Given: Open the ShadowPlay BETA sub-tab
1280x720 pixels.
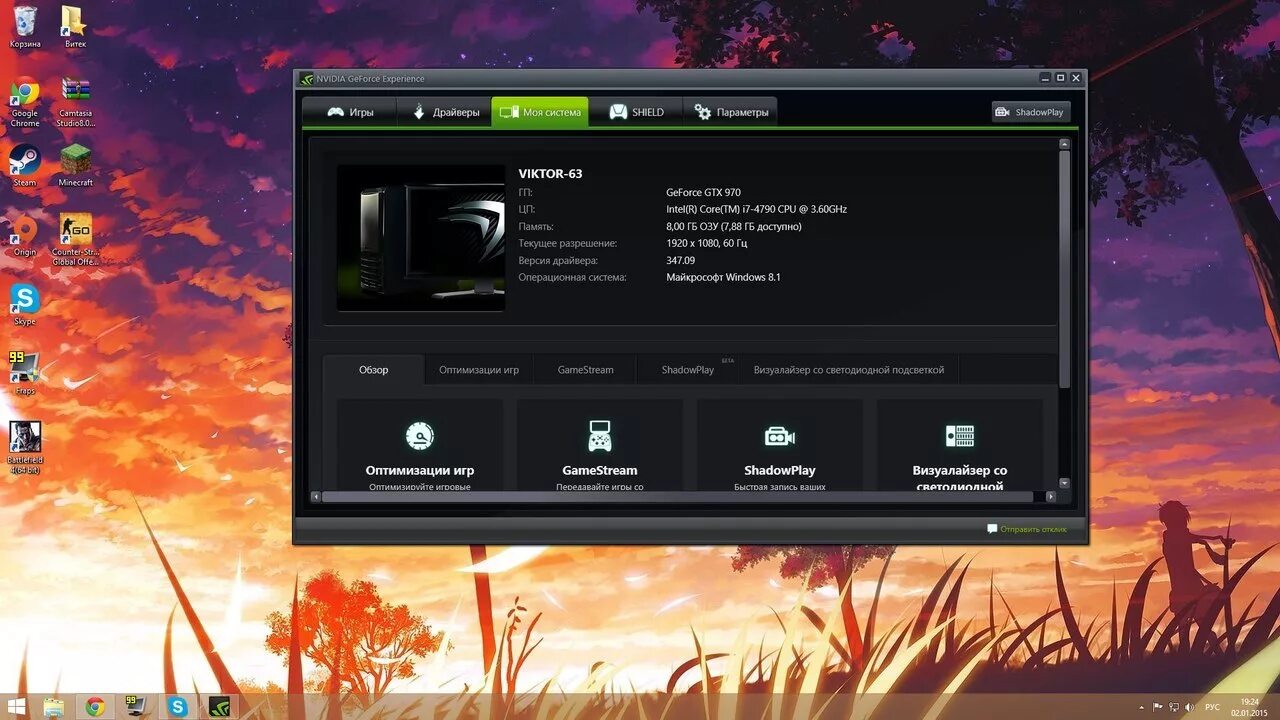Looking at the screenshot, I should click(689, 370).
